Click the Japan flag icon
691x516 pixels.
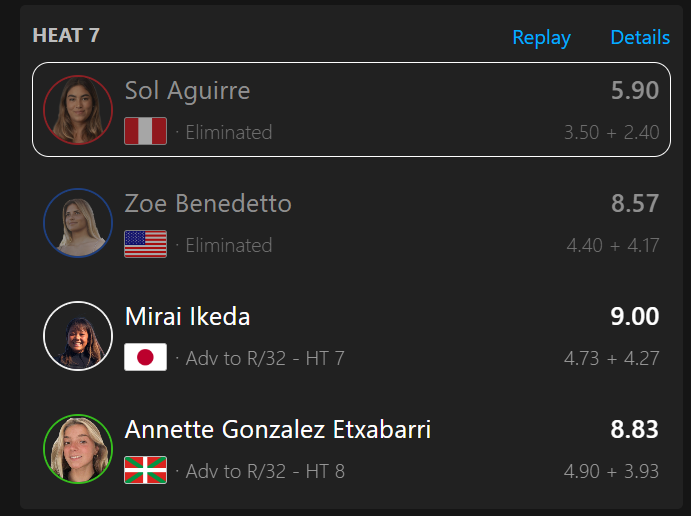pyautogui.click(x=145, y=357)
